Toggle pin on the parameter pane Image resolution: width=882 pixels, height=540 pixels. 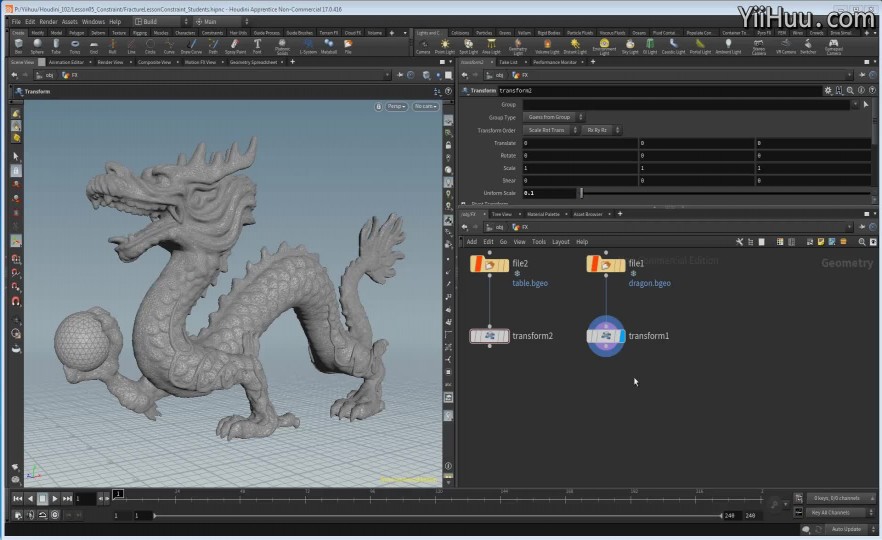coord(862,75)
